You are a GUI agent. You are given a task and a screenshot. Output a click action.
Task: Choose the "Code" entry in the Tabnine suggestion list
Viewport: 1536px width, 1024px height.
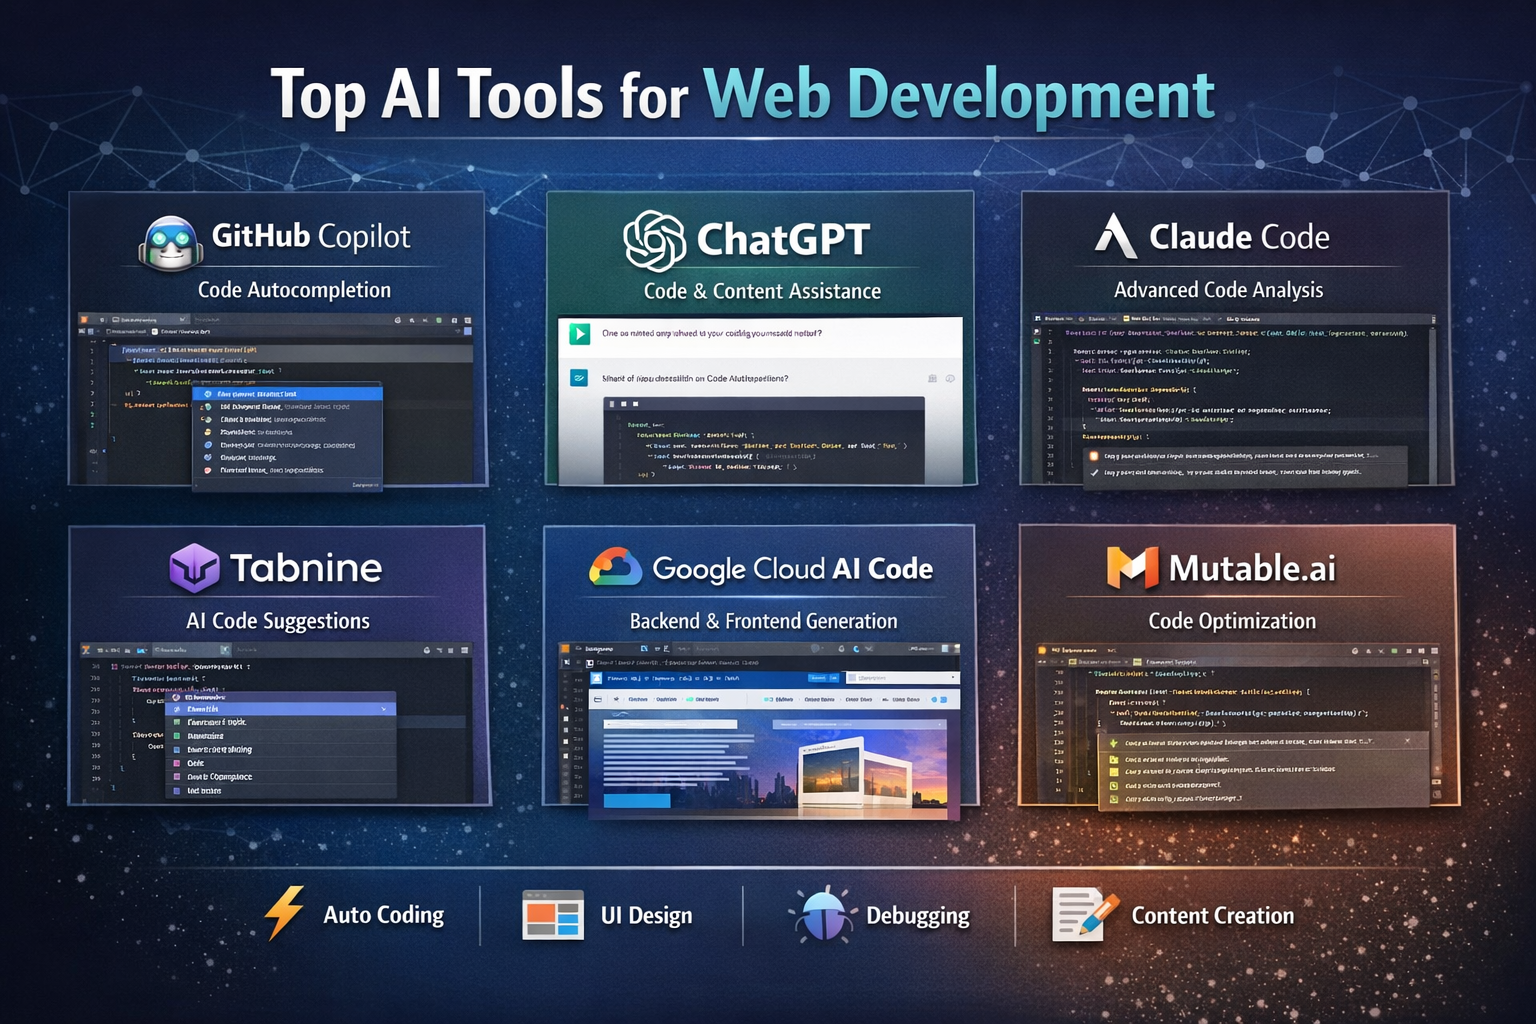[195, 763]
